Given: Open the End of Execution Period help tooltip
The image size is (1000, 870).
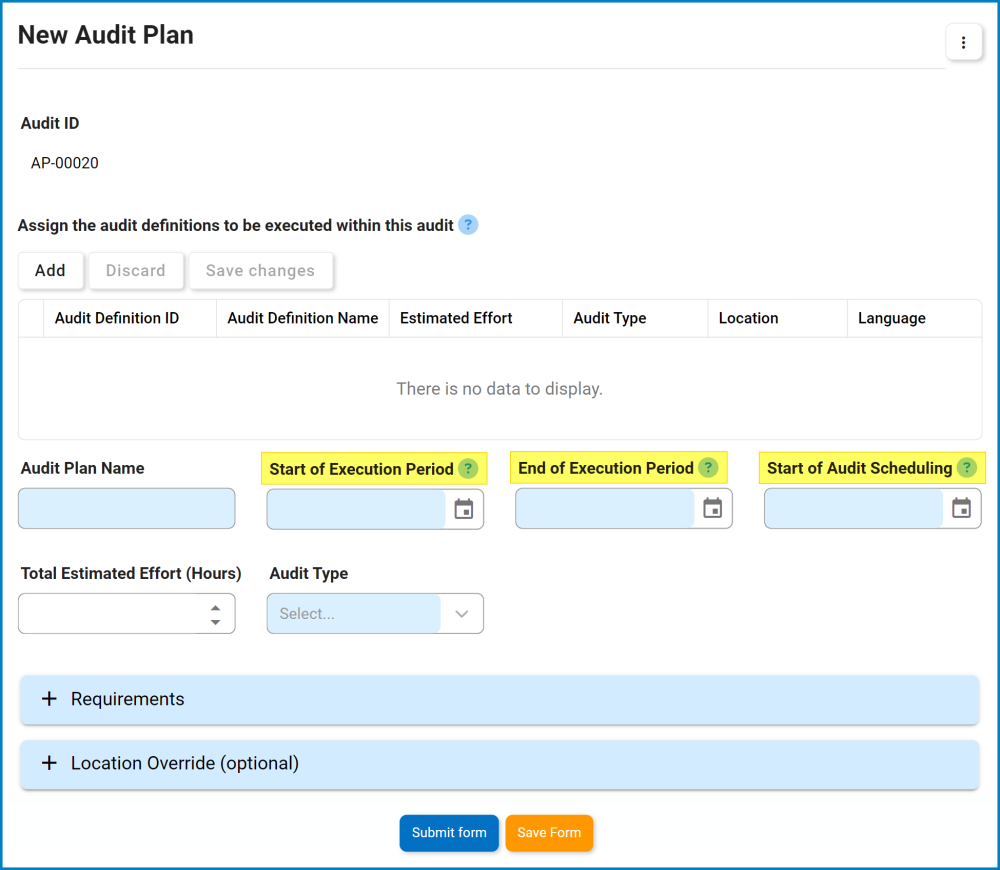Looking at the screenshot, I should tap(708, 467).
